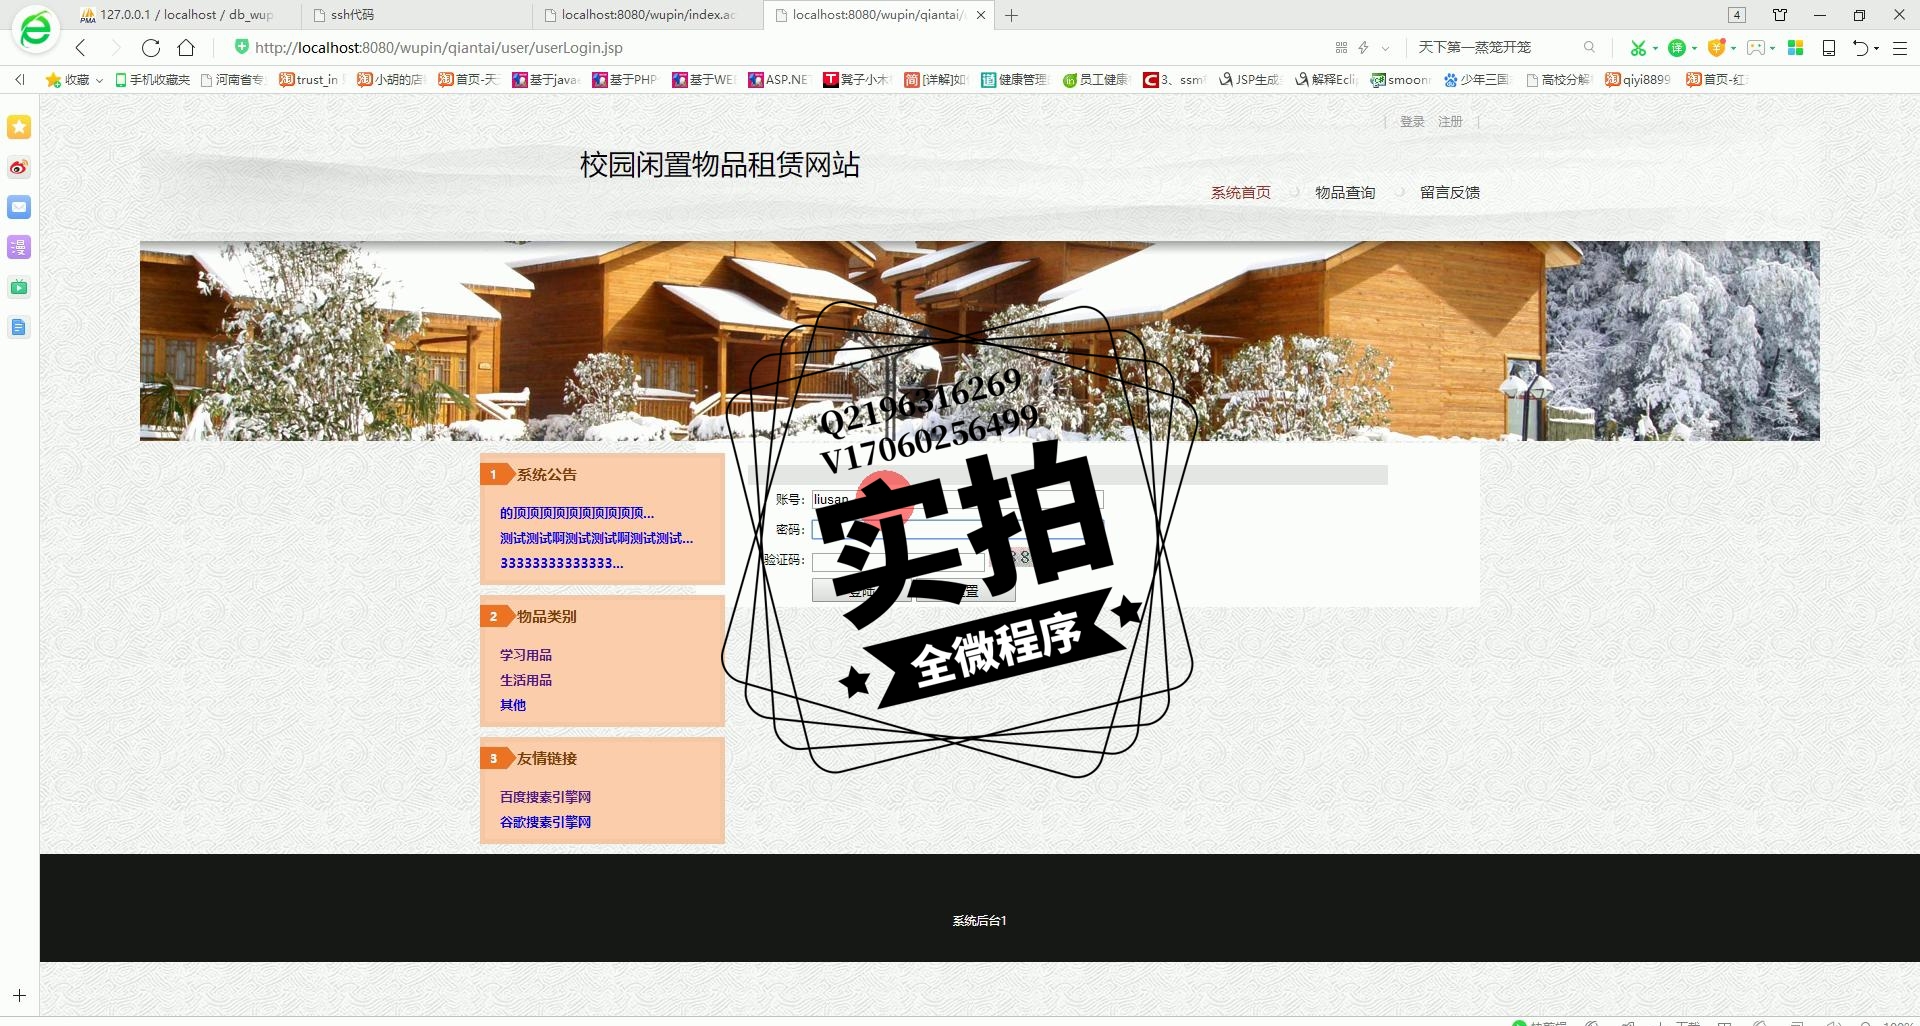
Task: Click the green translate icon
Action: point(1677,47)
